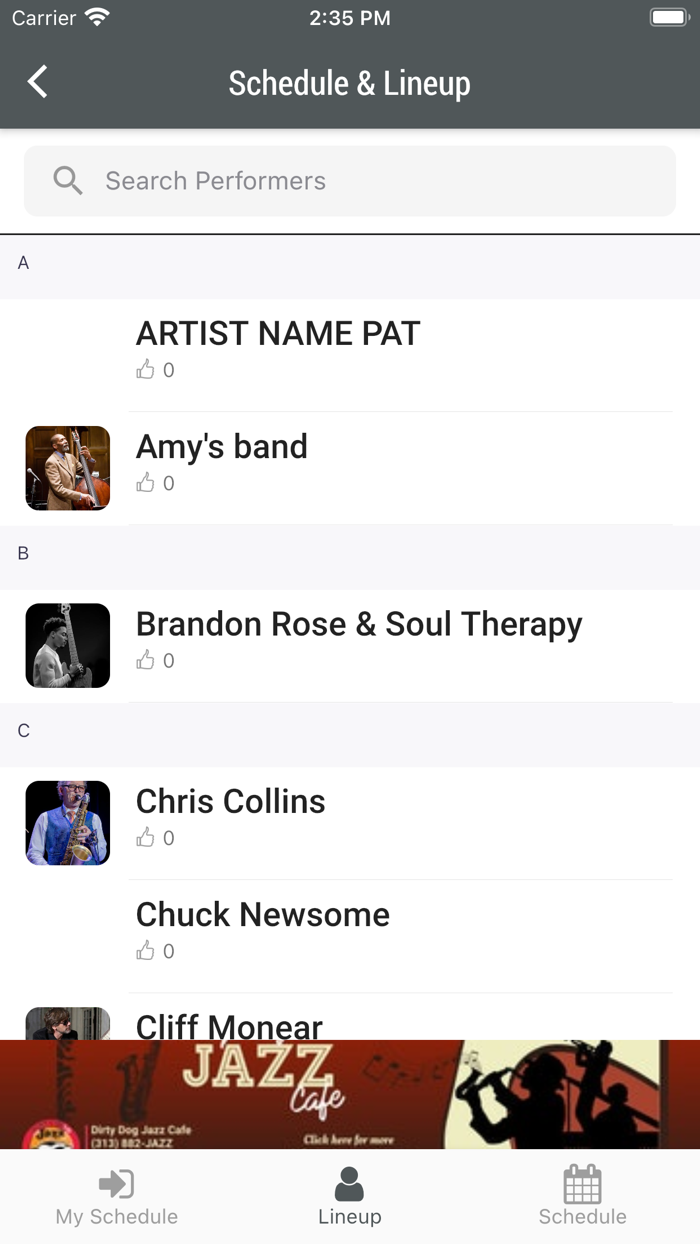The height and width of the screenshot is (1244, 700).
Task: Open the Dirty Dog Jazz Cafe banner
Action: point(349,1094)
